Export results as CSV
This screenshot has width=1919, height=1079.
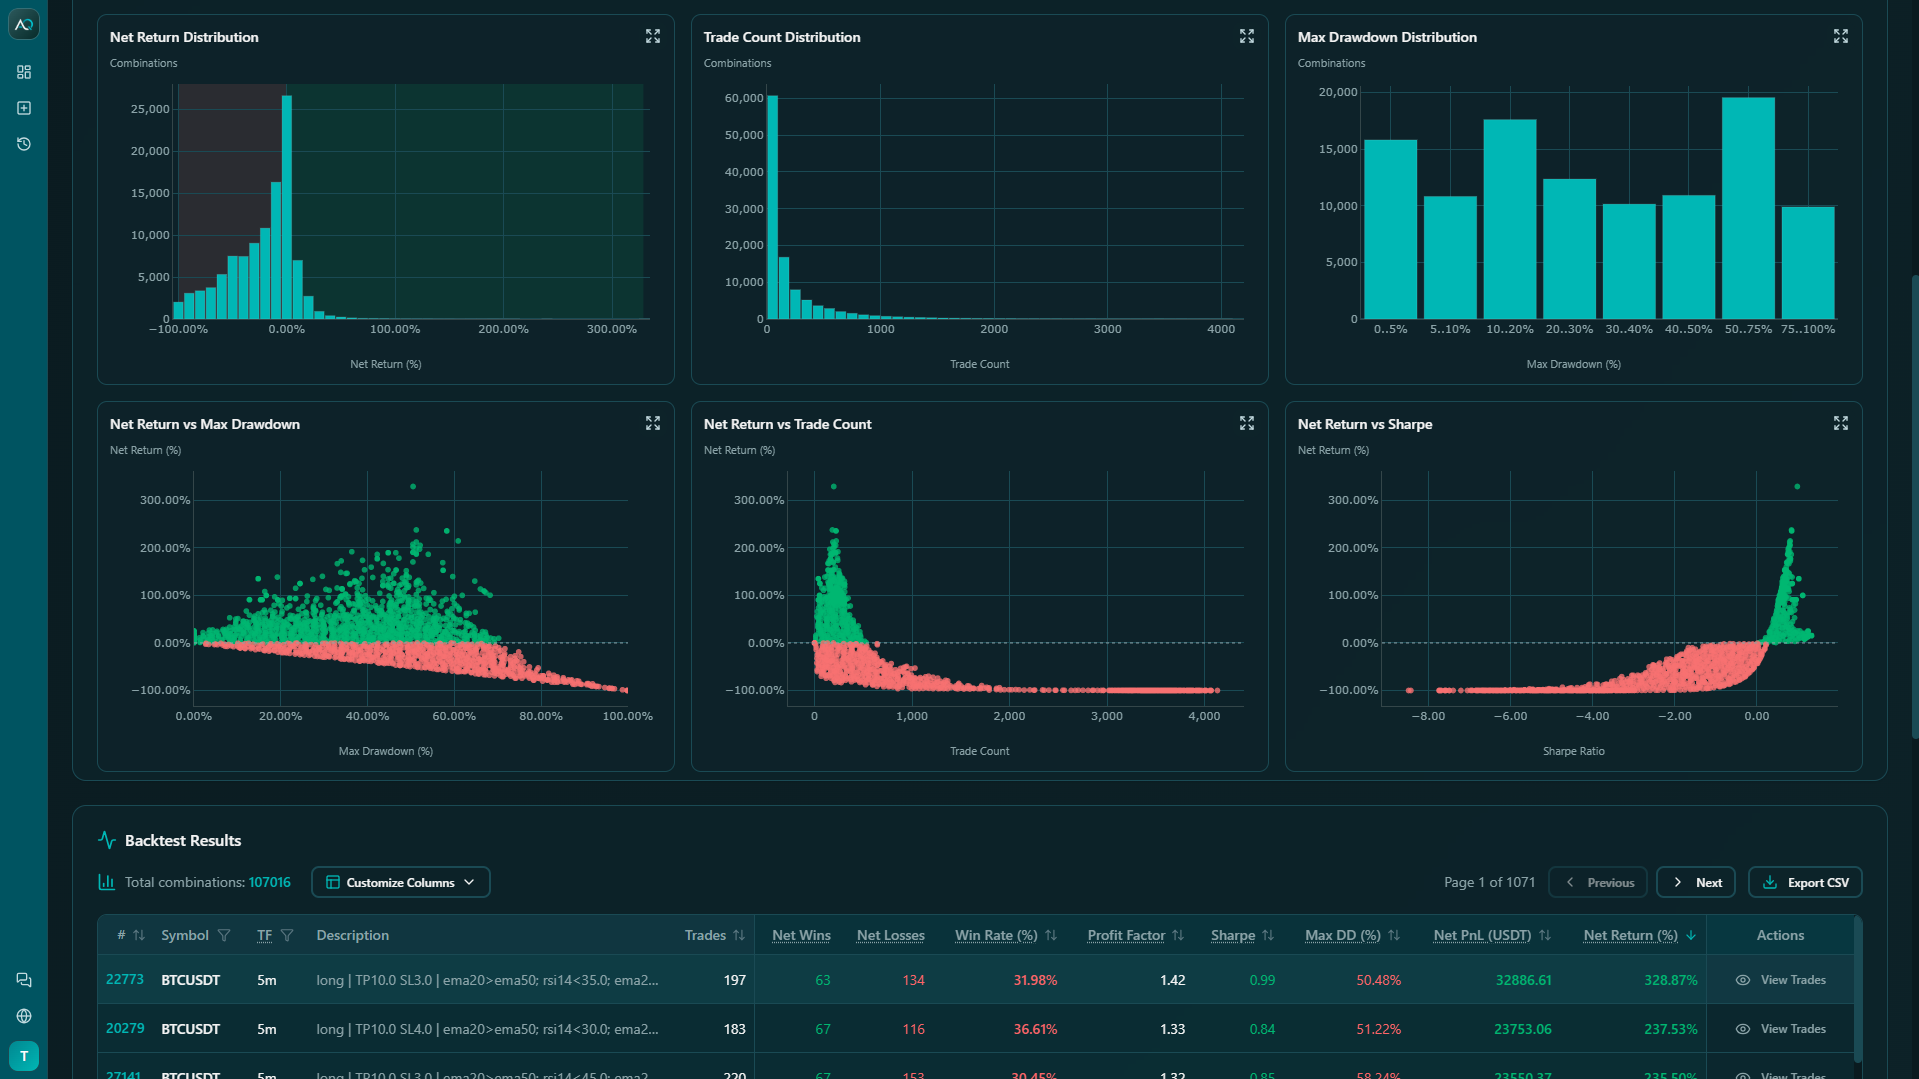[1805, 882]
